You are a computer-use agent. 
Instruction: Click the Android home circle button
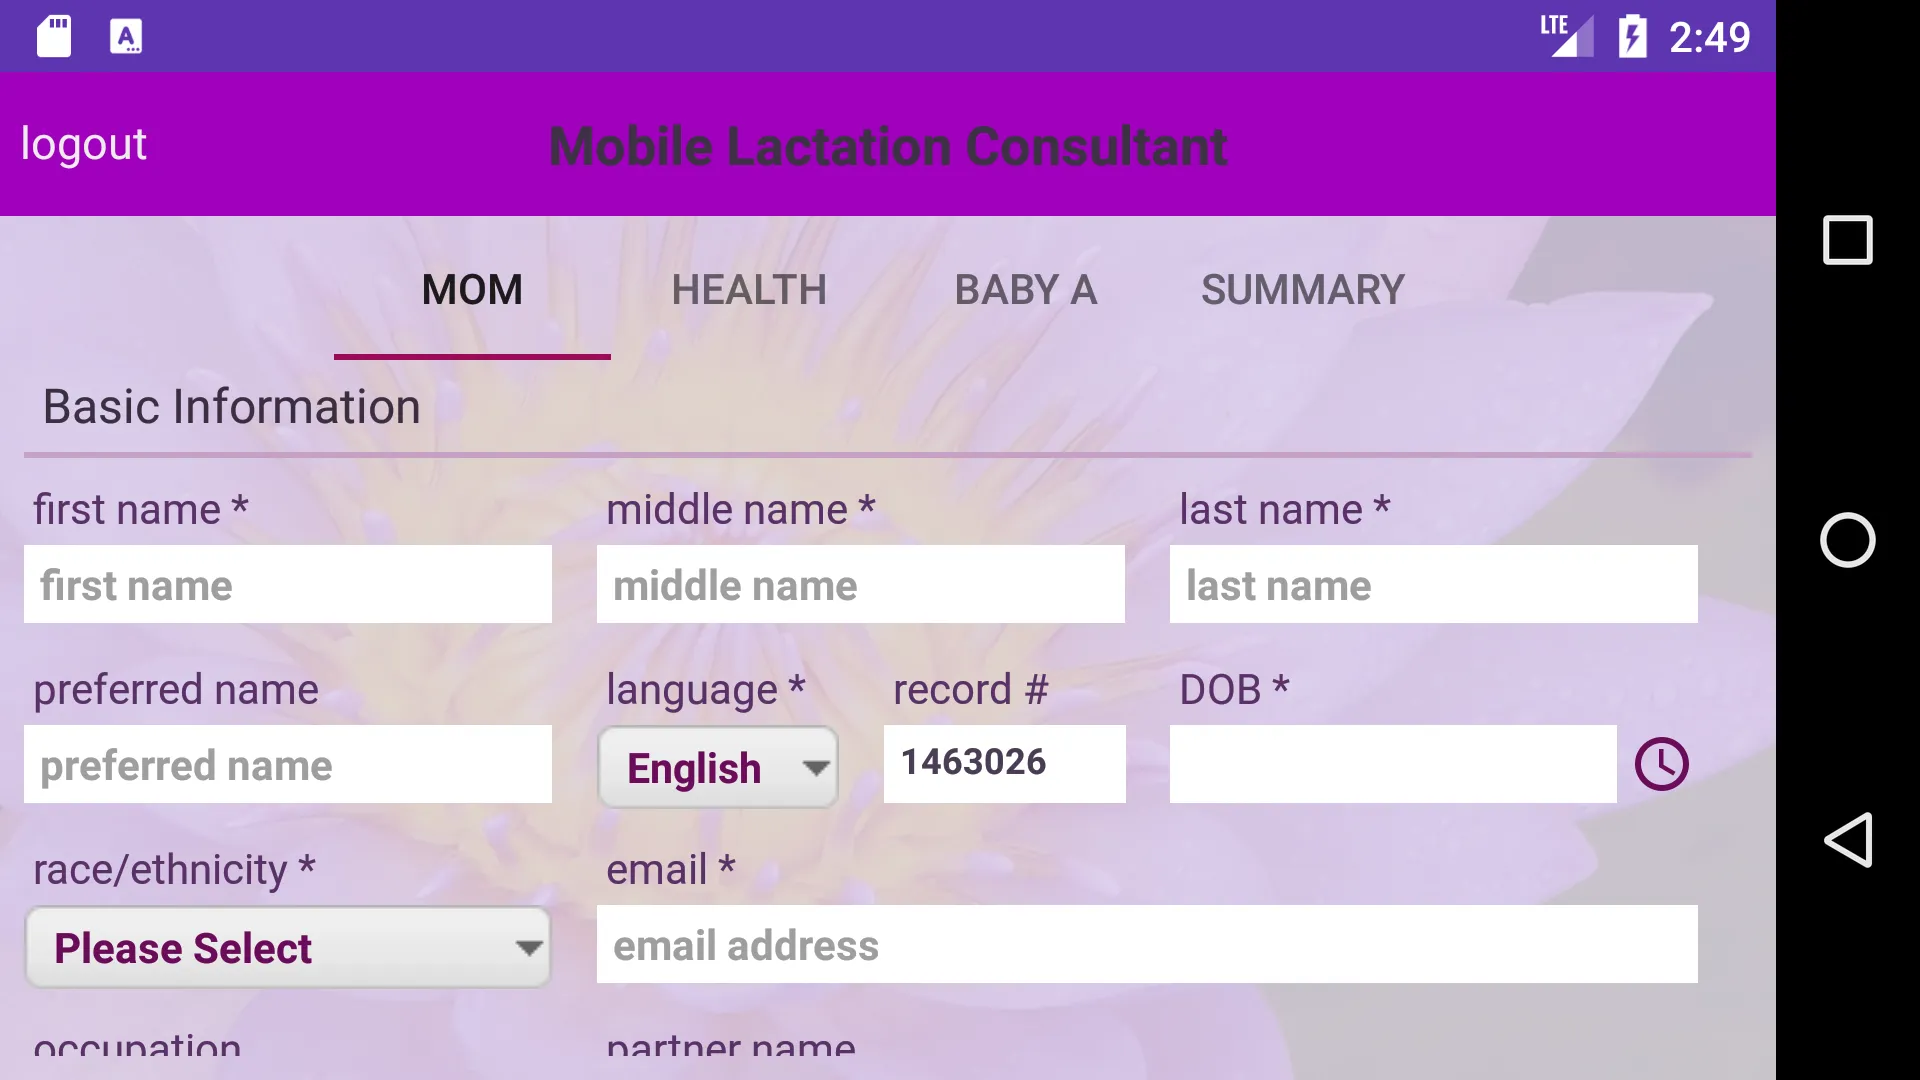tap(1847, 539)
